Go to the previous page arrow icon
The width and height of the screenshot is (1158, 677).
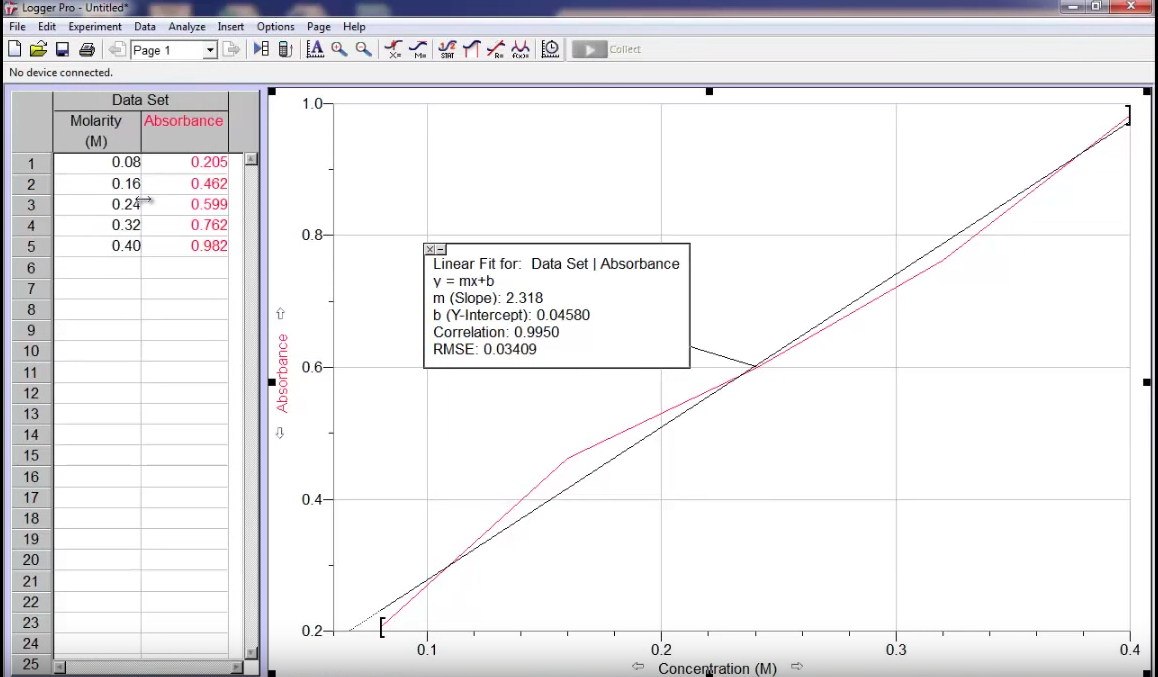117,49
